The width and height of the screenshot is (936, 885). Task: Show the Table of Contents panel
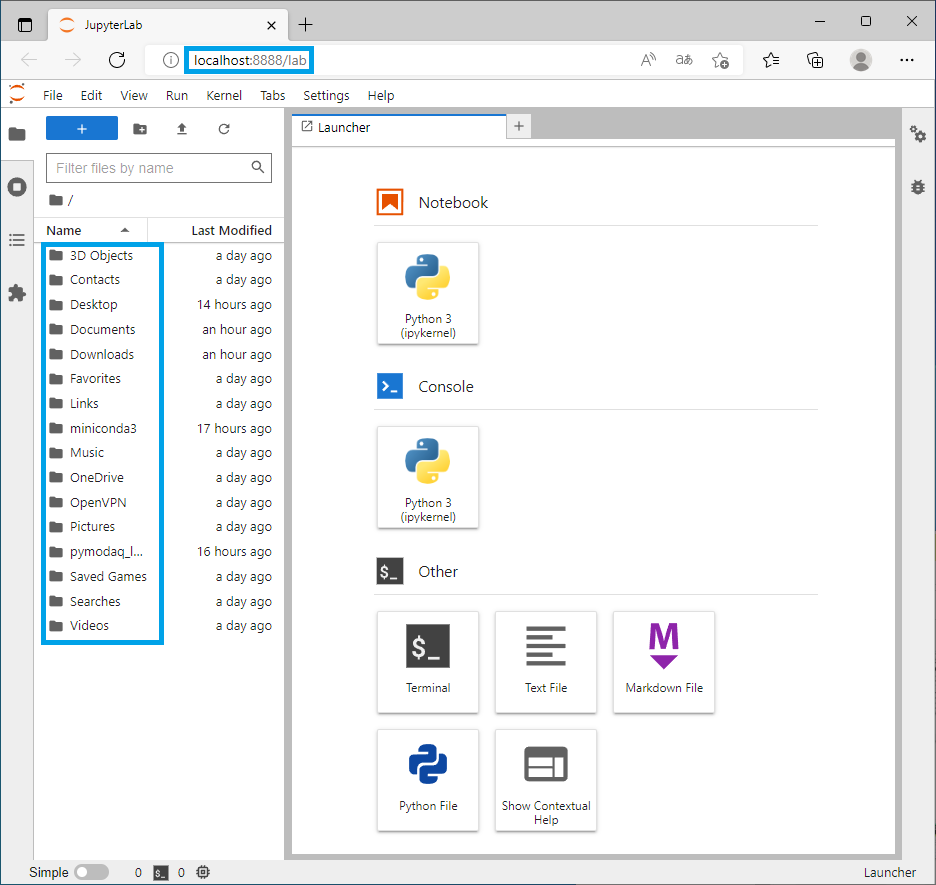point(17,240)
